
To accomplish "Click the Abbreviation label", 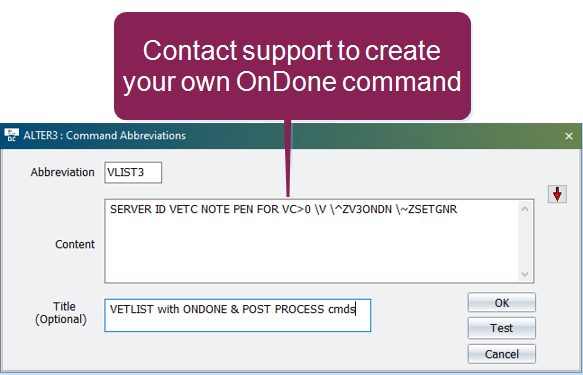I will pyautogui.click(x=62, y=172).
